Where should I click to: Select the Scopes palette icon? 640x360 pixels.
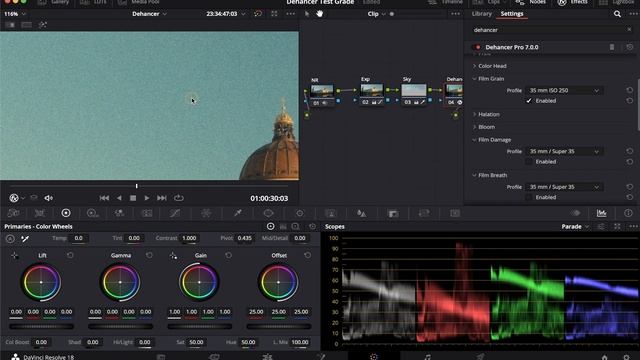(x=602, y=213)
